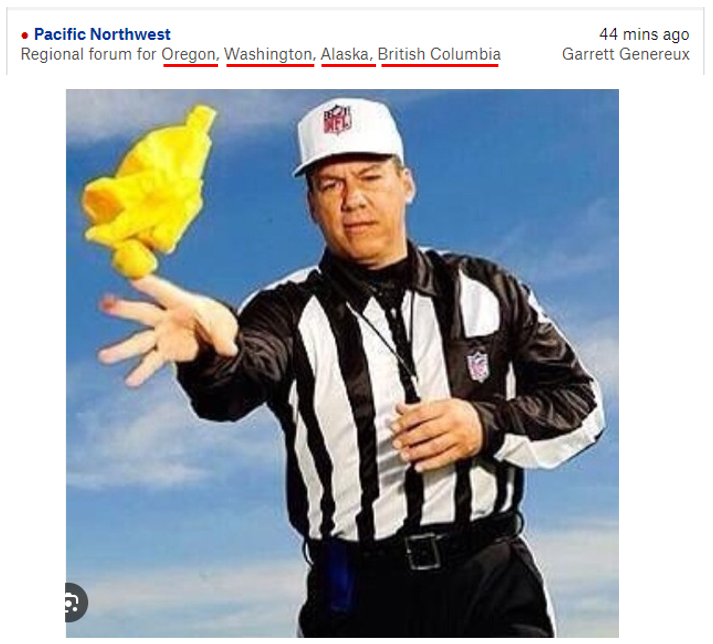713x644 pixels.
Task: Open the Pacific Northwest forum link
Action: pos(102,34)
